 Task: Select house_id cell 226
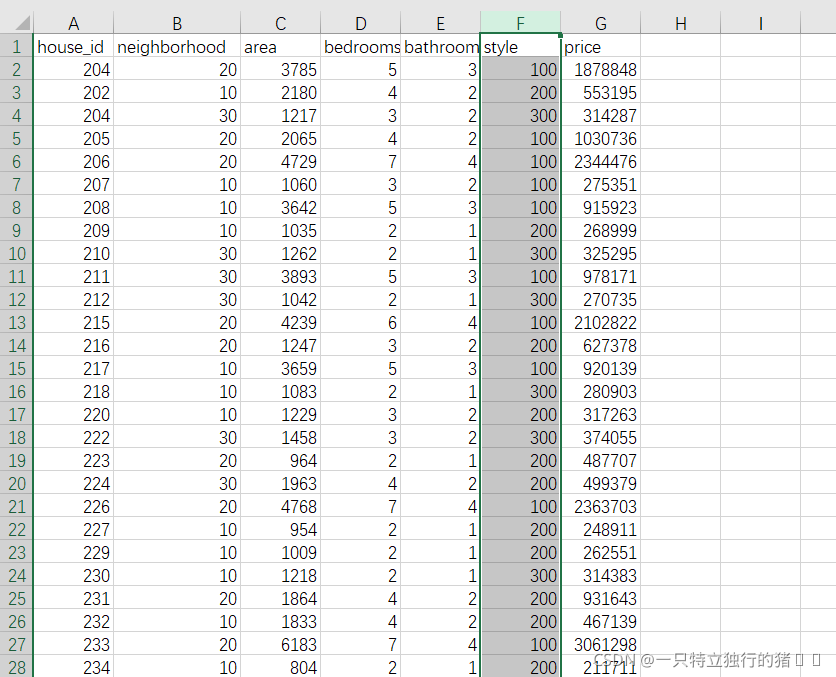click(74, 506)
